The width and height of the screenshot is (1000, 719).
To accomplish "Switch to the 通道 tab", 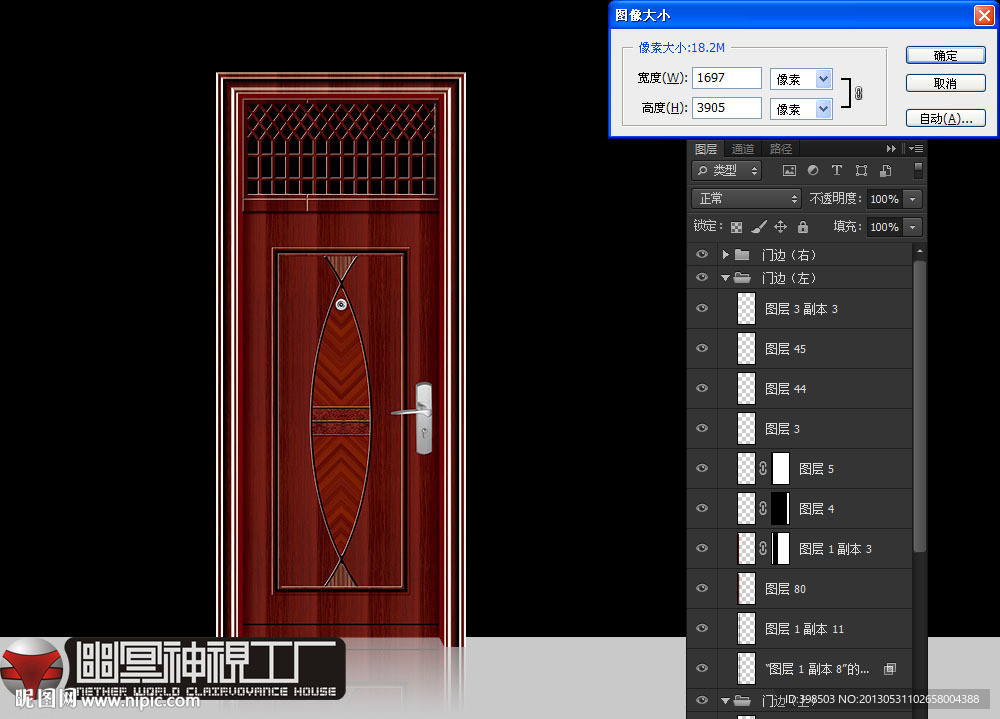I will 743,149.
